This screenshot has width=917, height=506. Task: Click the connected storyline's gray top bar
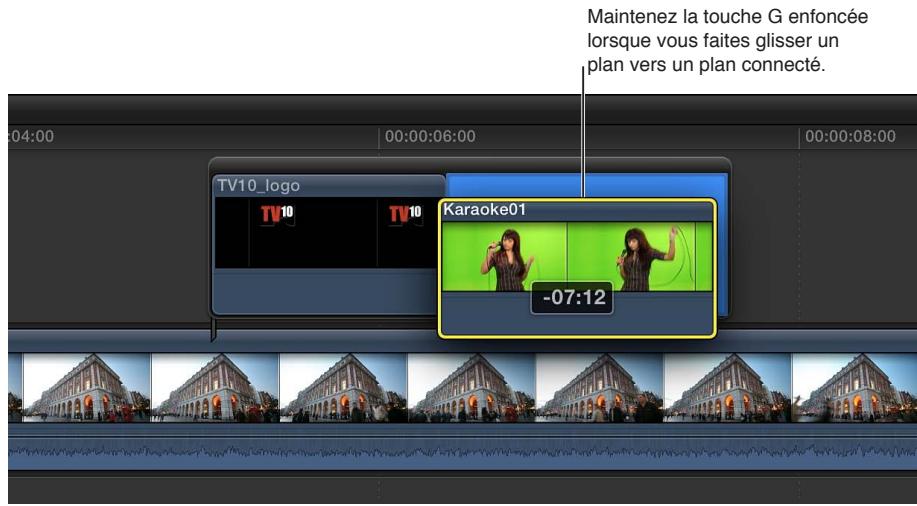[470, 164]
